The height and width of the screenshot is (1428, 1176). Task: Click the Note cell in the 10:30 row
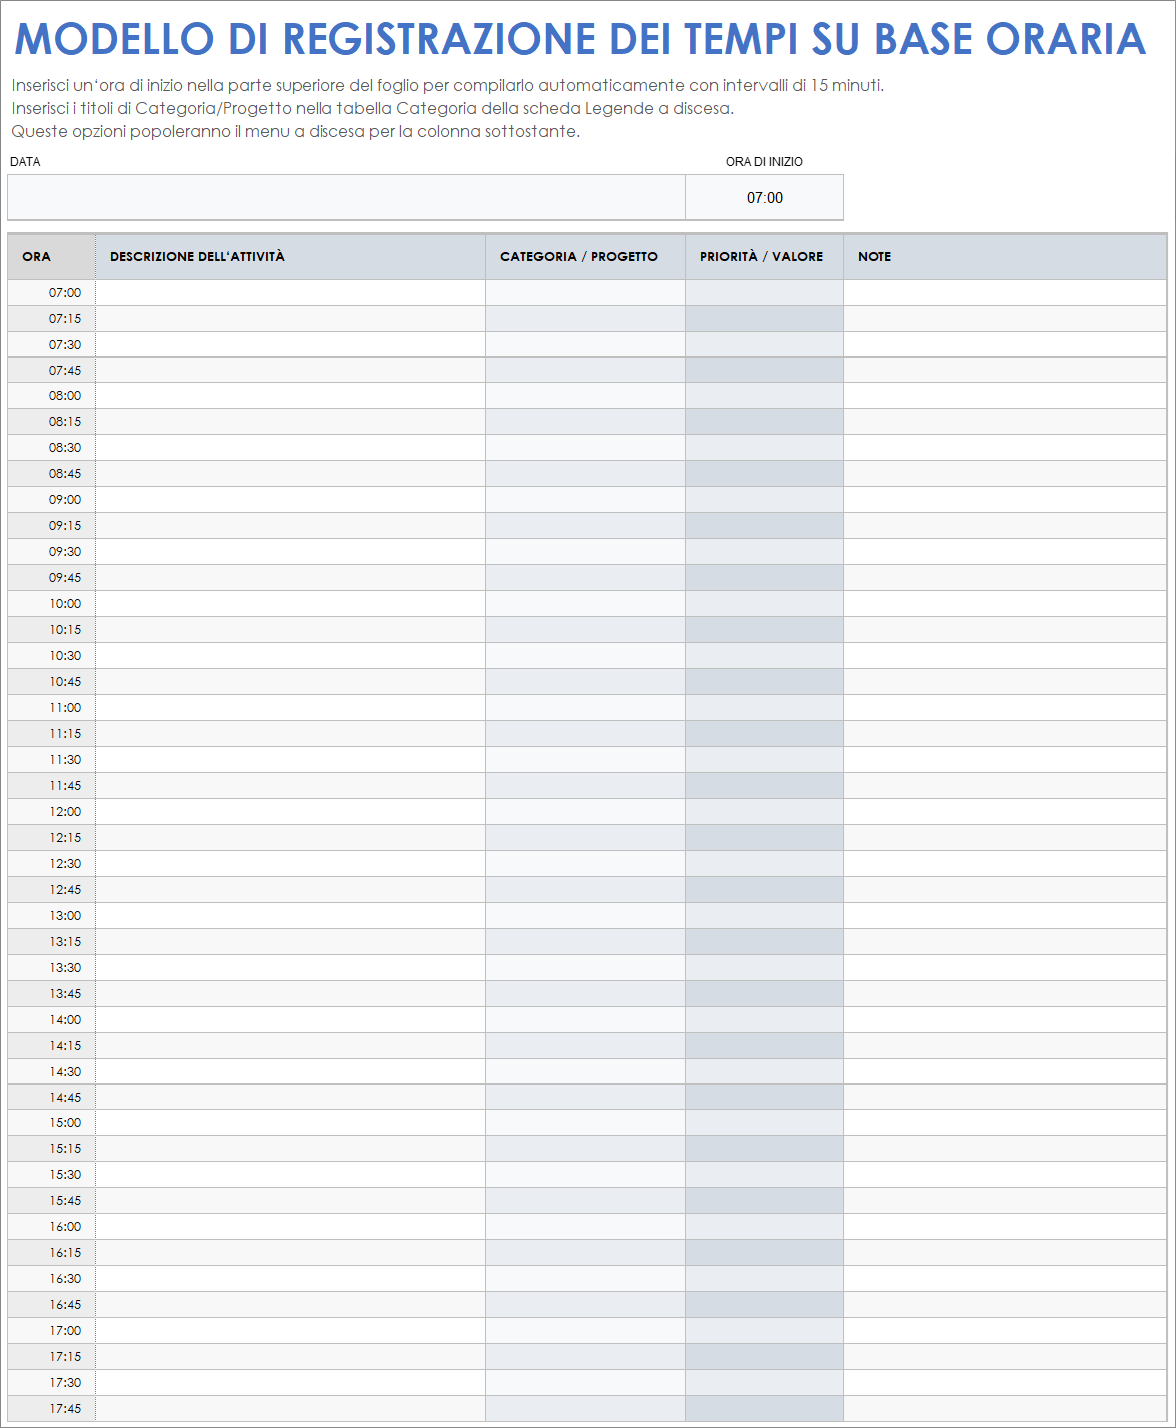1004,656
